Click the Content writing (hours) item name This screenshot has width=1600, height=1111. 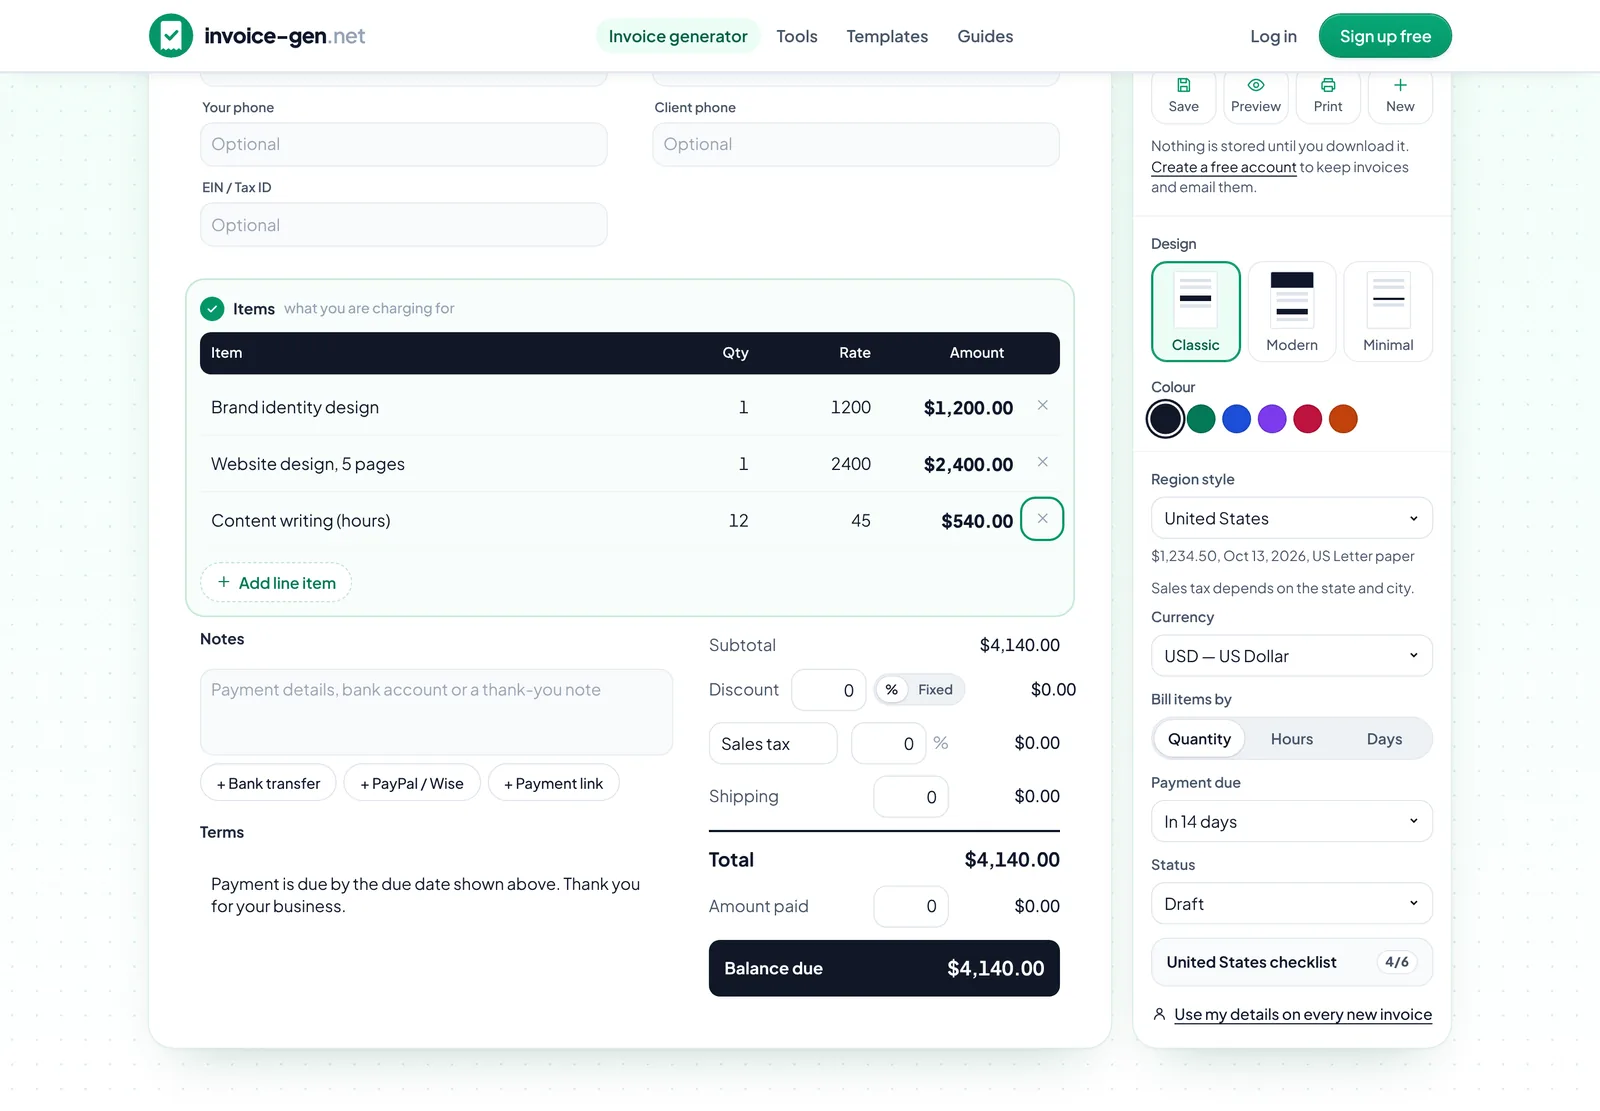(301, 521)
